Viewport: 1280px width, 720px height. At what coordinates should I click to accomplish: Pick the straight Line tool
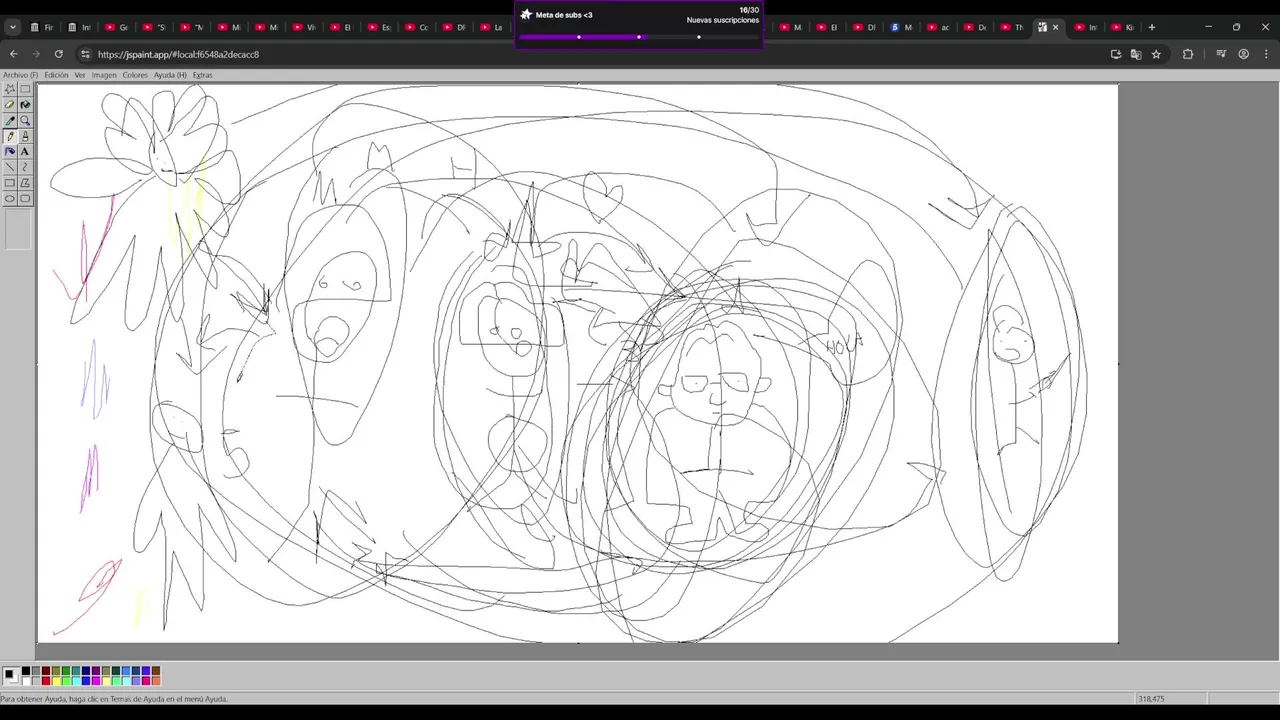click(10, 167)
